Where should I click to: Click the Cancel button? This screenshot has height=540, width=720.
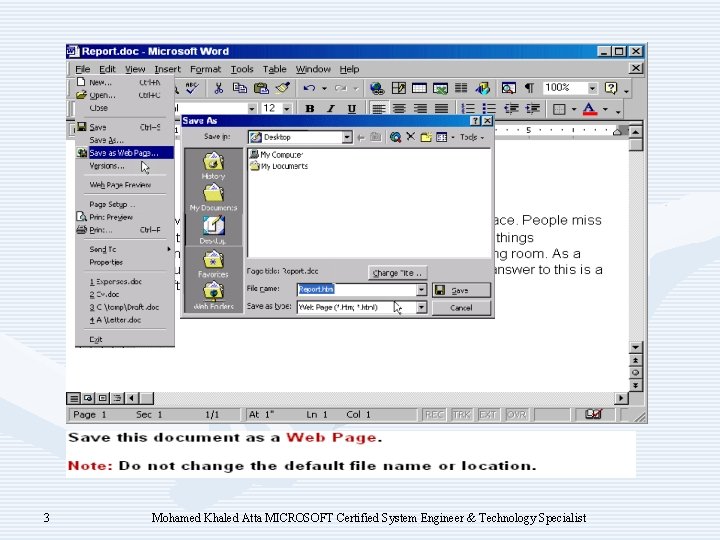click(x=461, y=308)
